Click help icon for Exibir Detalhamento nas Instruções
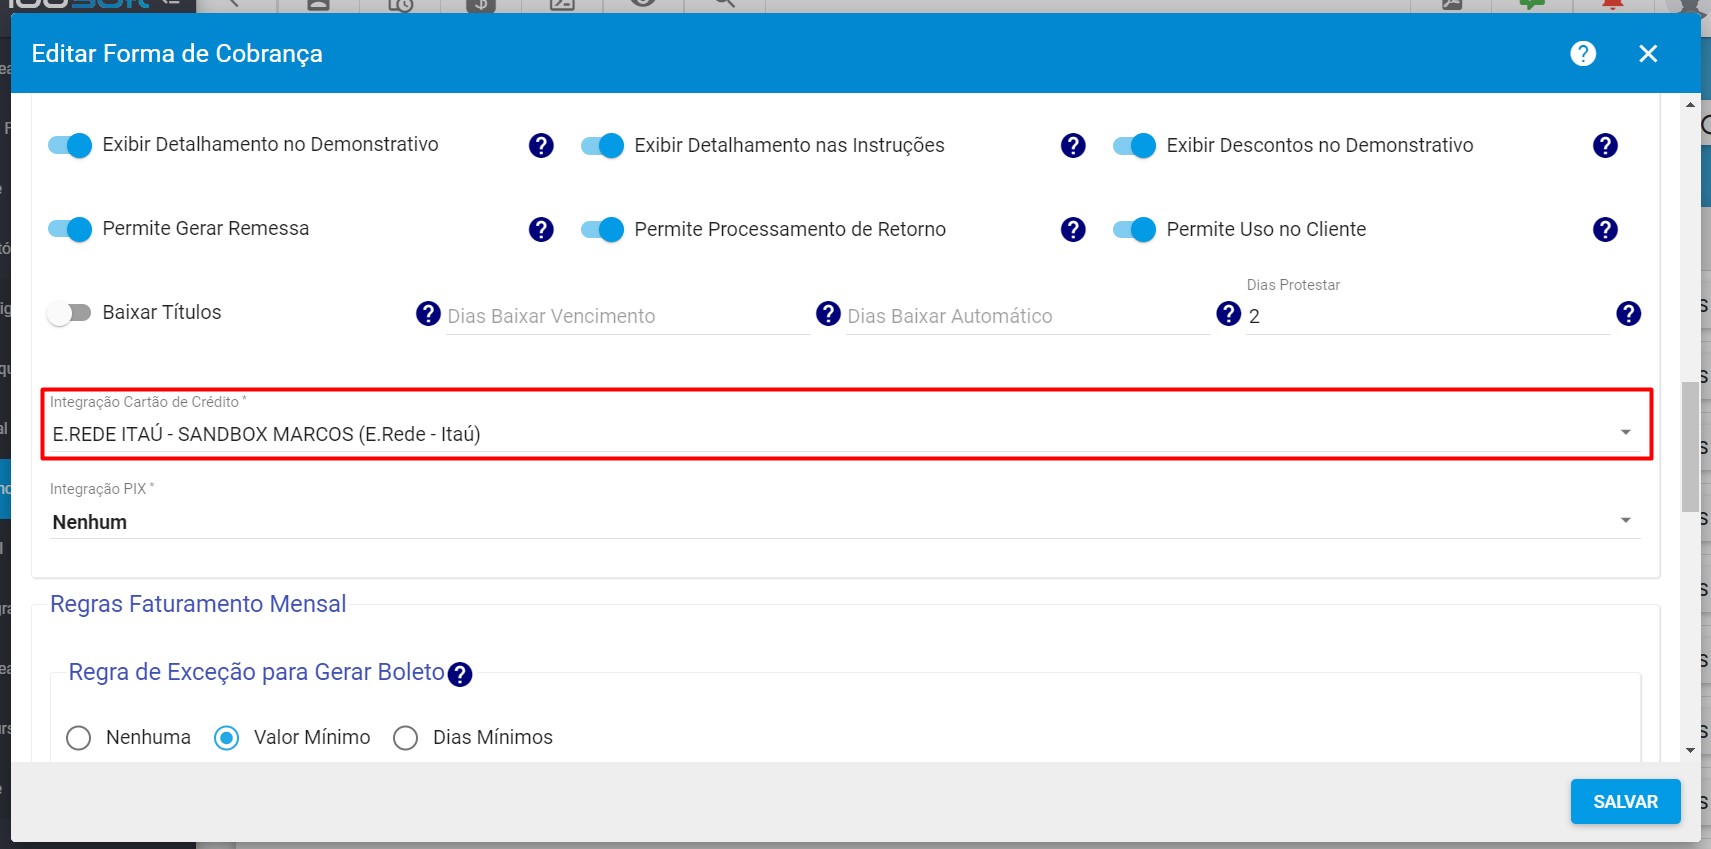Viewport: 1711px width, 849px height. (1073, 146)
